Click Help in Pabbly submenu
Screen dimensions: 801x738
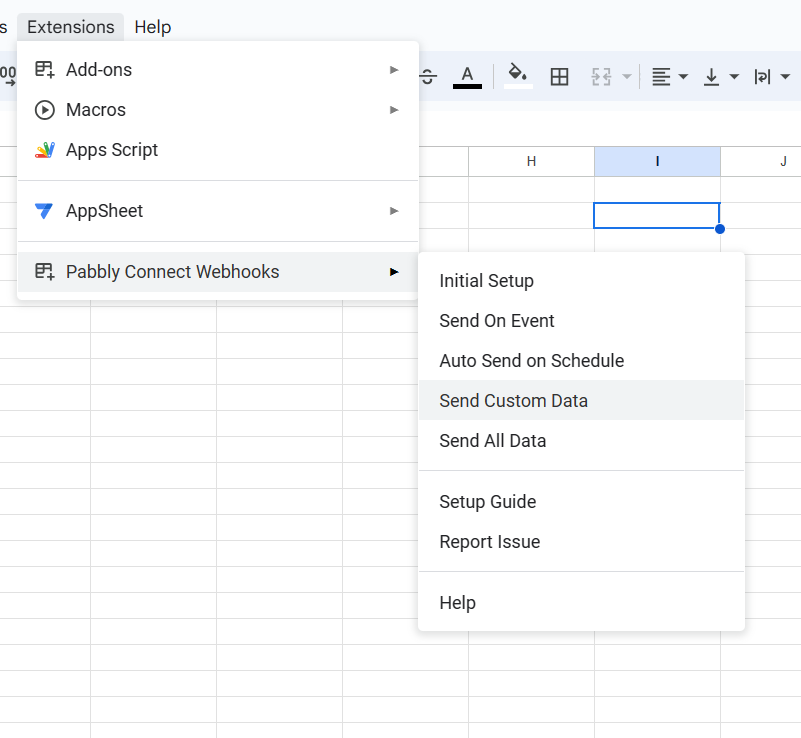coord(581,603)
